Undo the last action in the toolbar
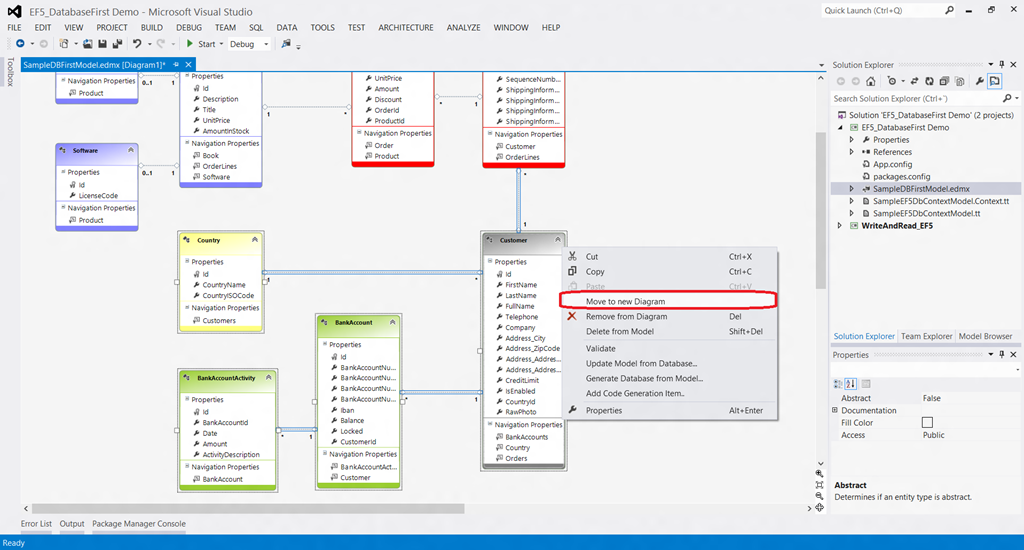 click(137, 44)
